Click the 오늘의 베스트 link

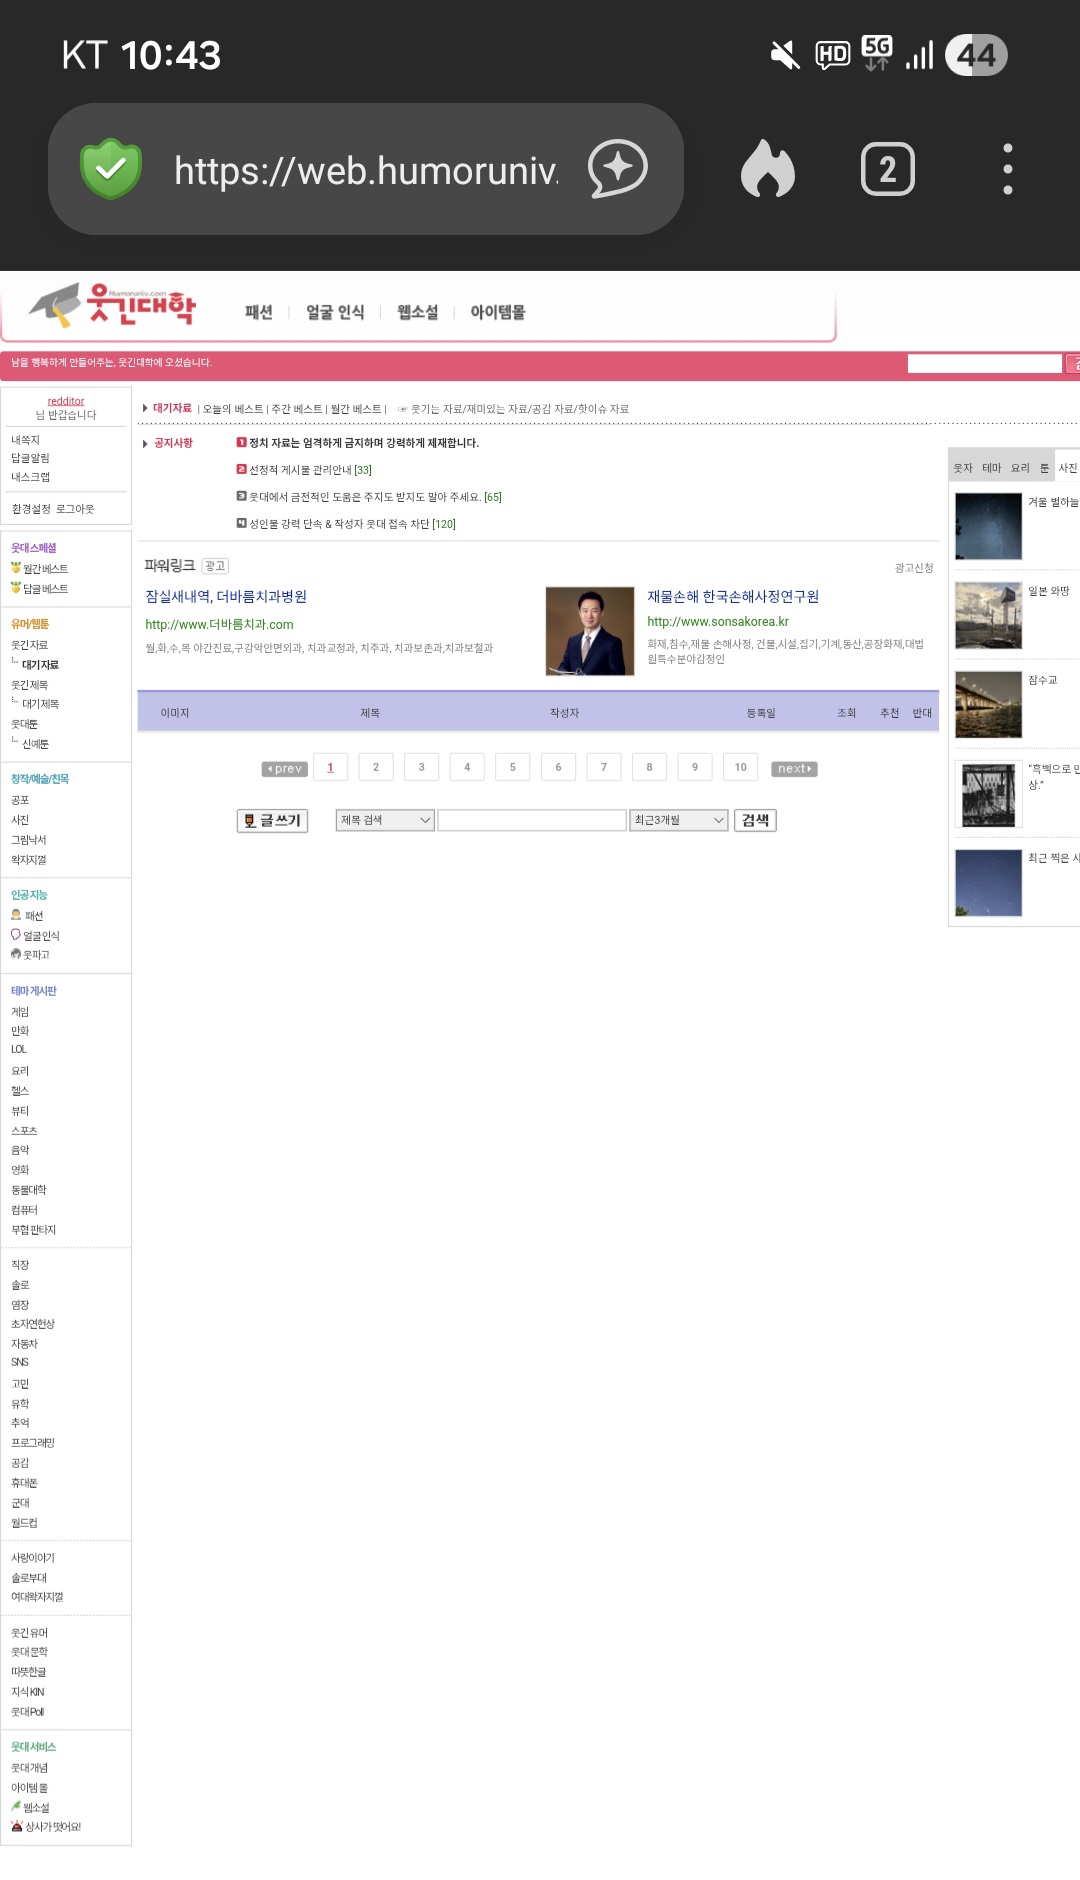point(233,409)
